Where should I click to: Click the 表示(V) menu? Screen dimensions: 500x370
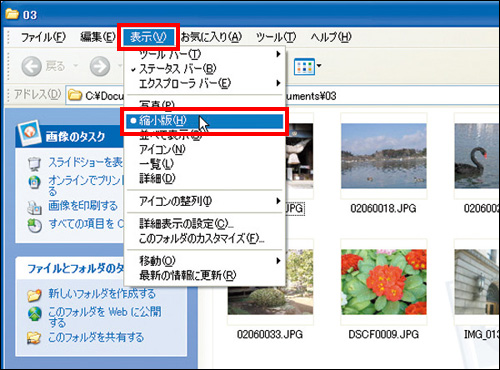(x=148, y=37)
